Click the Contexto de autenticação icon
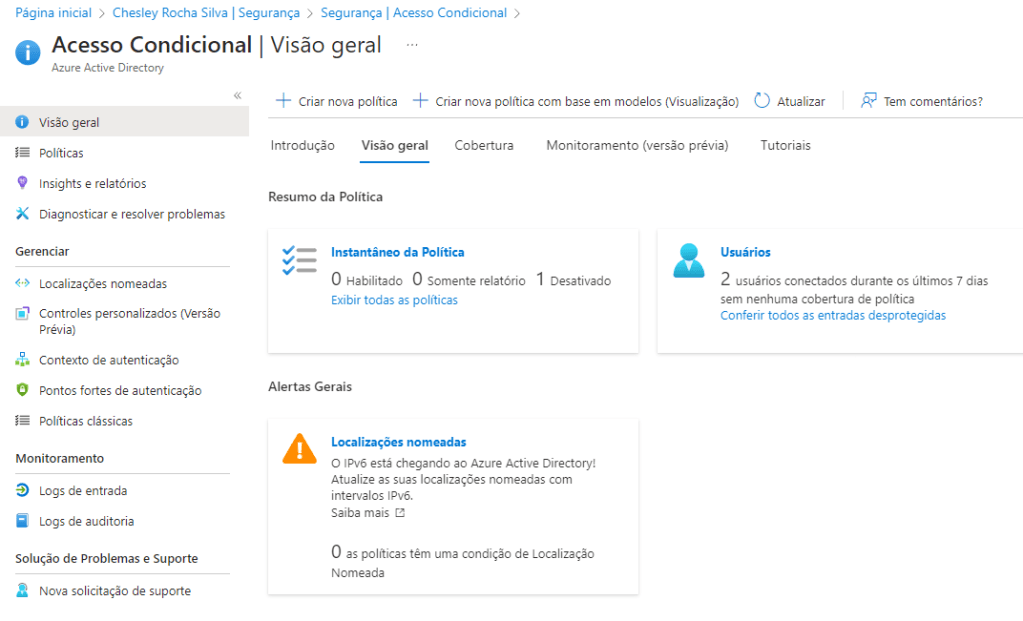 (22, 360)
